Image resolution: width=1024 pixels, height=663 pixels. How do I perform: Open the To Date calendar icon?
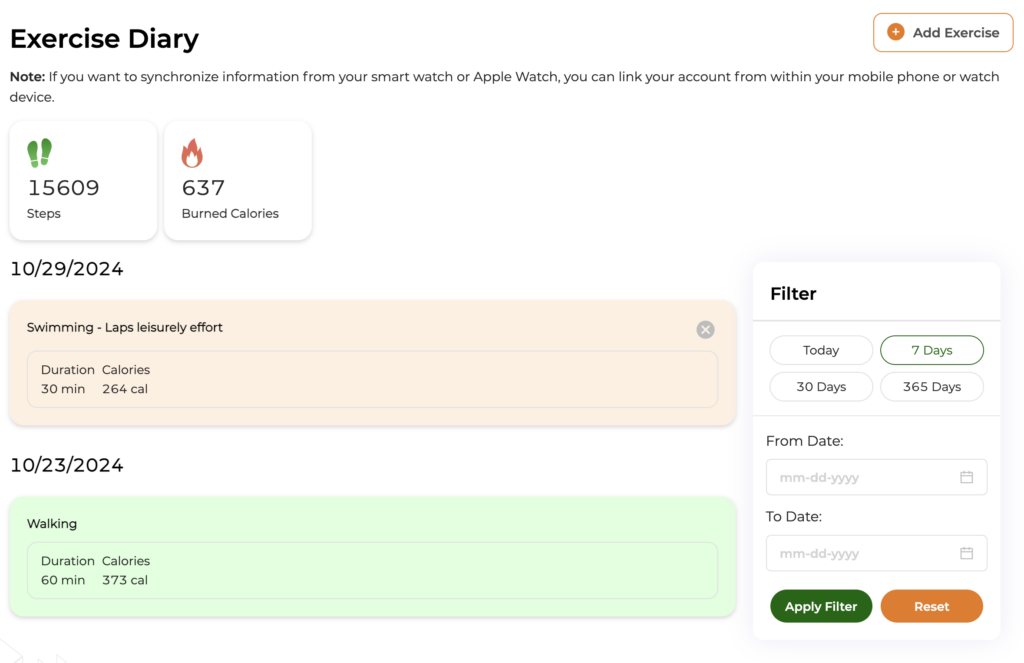click(967, 553)
